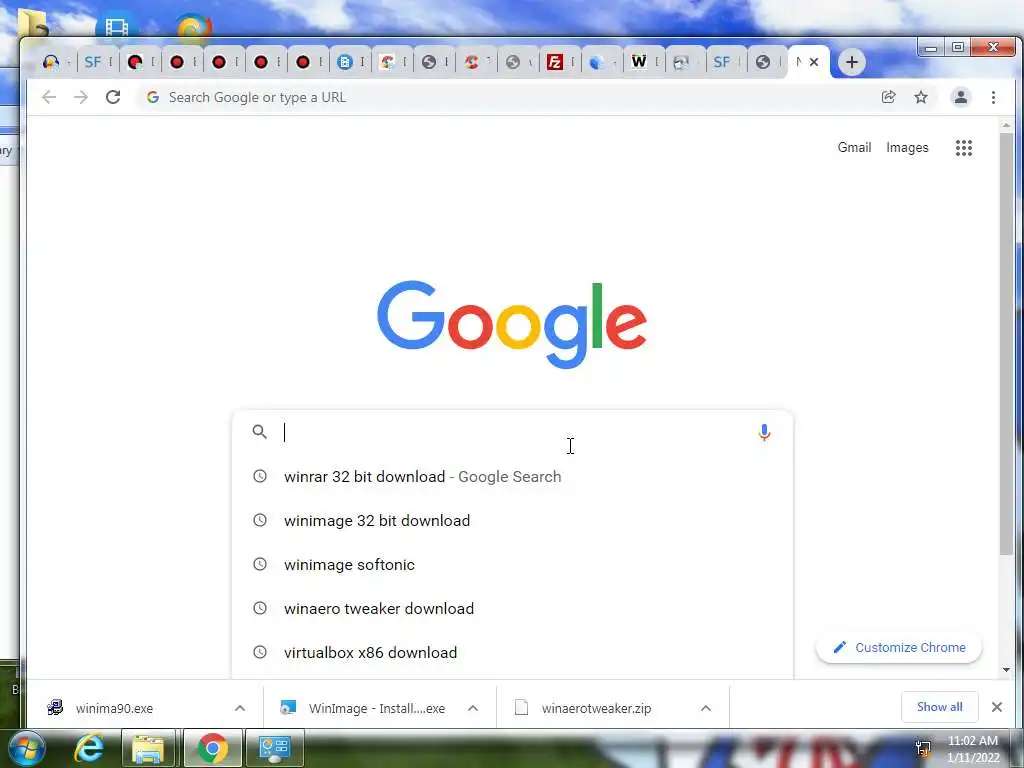Viewport: 1024px width, 768px height.
Task: Launch Internet Explorer from taskbar
Action: pos(88,748)
